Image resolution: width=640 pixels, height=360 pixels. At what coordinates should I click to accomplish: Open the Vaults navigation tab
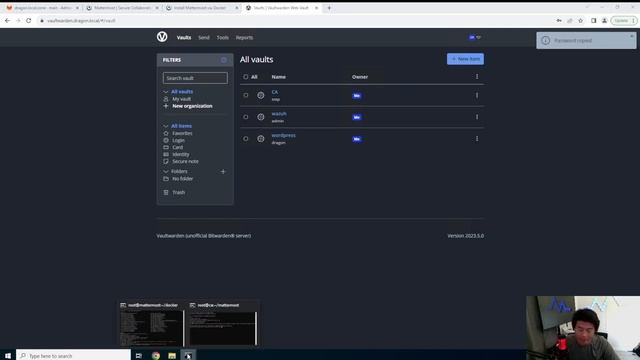click(x=184, y=38)
